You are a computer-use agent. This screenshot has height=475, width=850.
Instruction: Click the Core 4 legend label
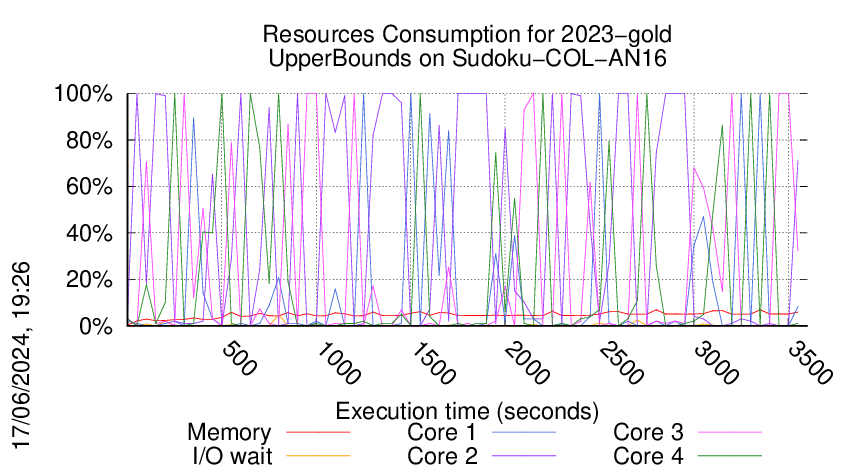click(x=648, y=456)
